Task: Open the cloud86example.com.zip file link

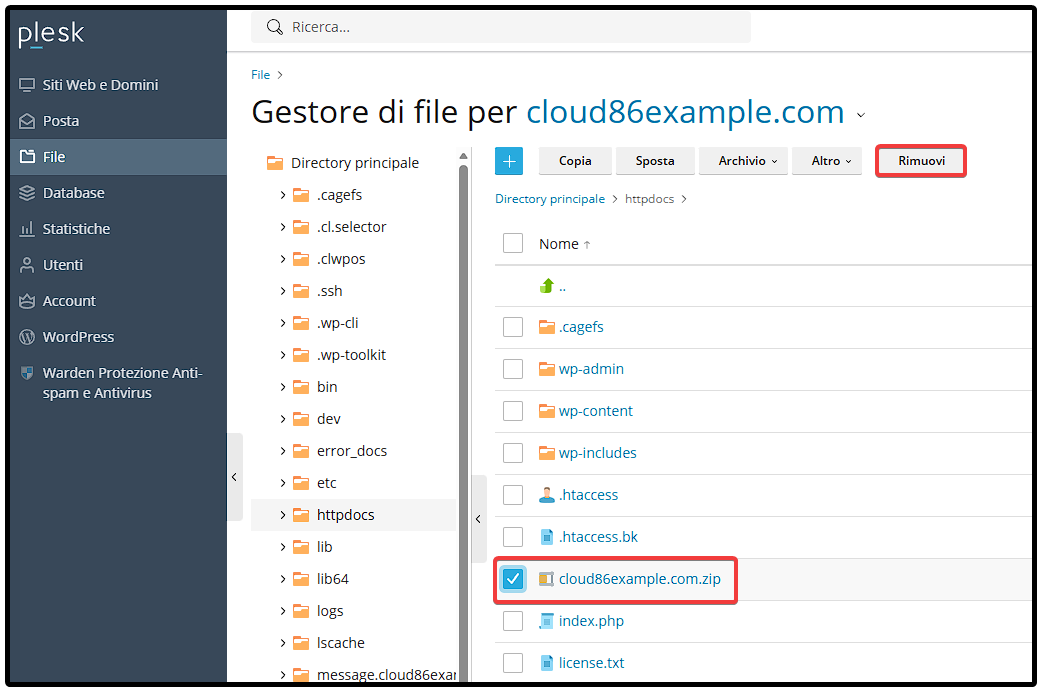Action: click(639, 579)
